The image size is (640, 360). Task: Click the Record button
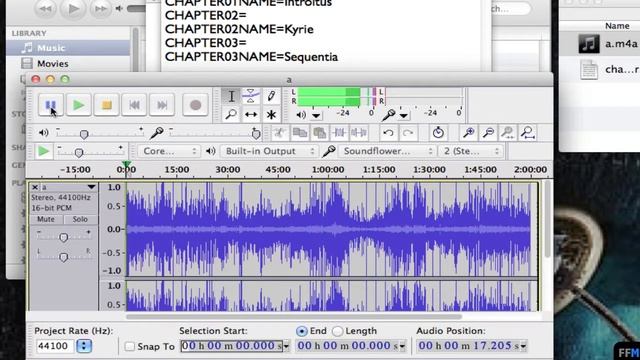195,105
